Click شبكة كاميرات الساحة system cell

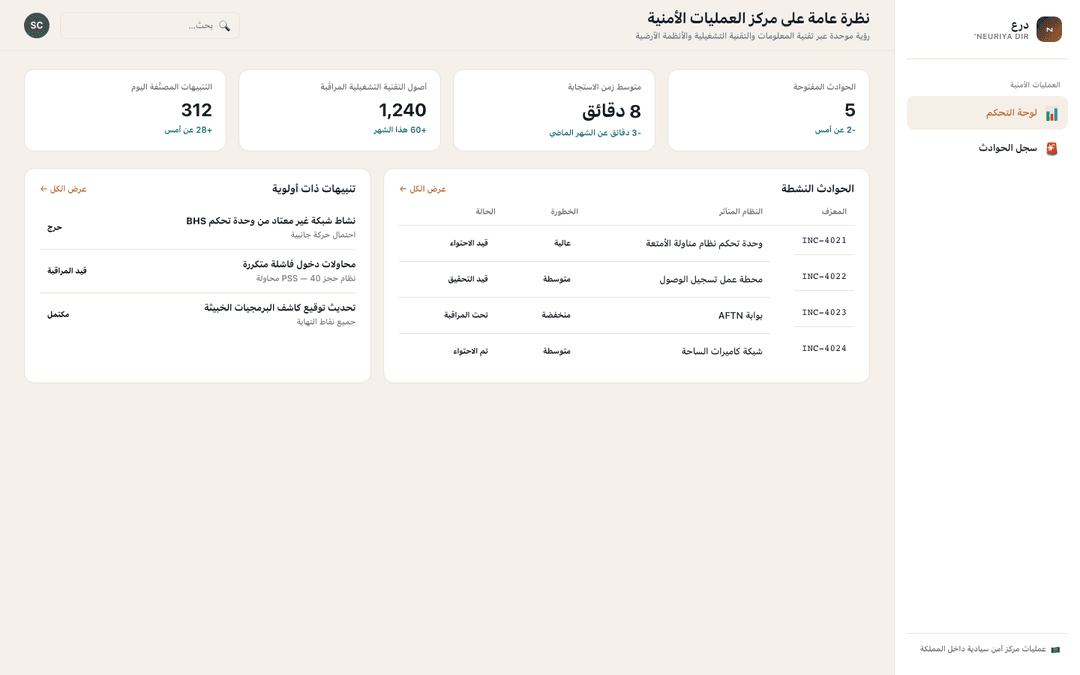[x=722, y=351]
